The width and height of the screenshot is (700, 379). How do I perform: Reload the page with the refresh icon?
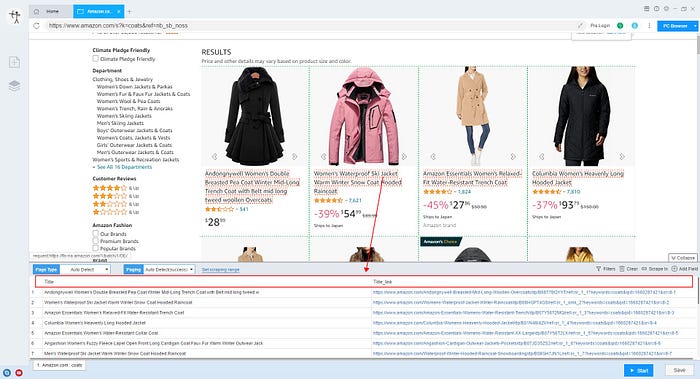pos(37,26)
